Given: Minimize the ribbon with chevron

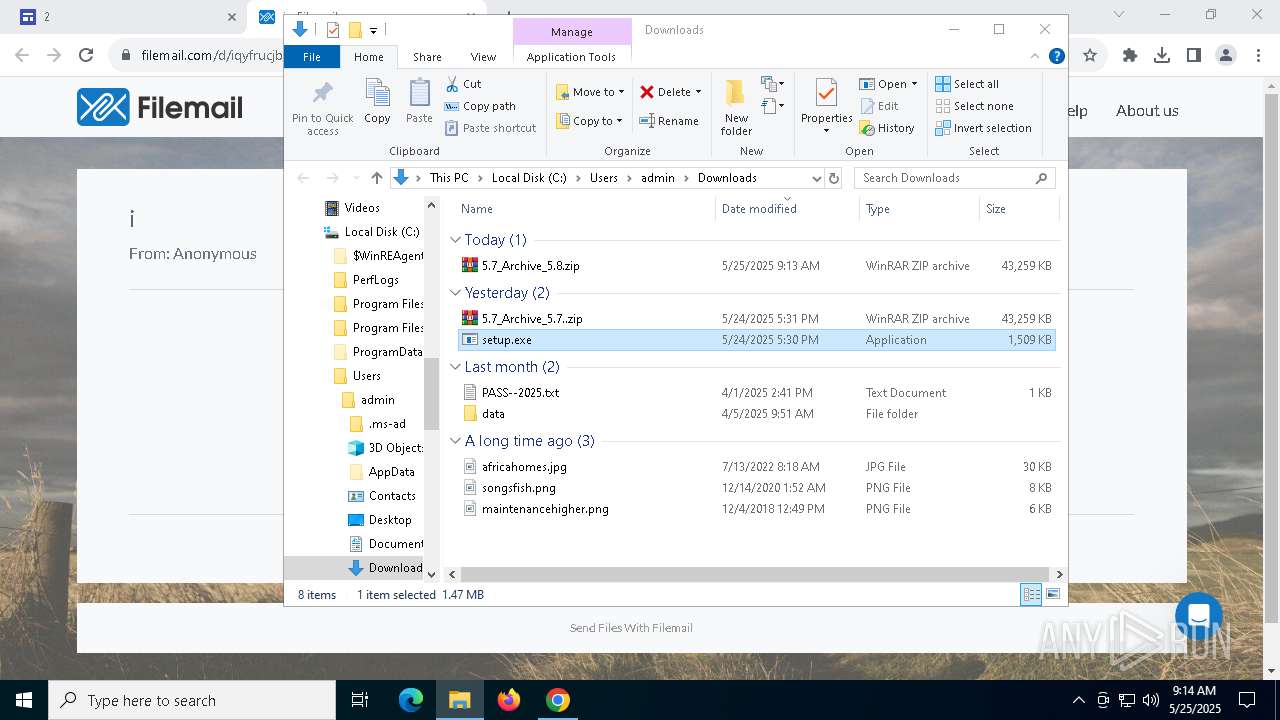Looking at the screenshot, I should click(x=1036, y=57).
